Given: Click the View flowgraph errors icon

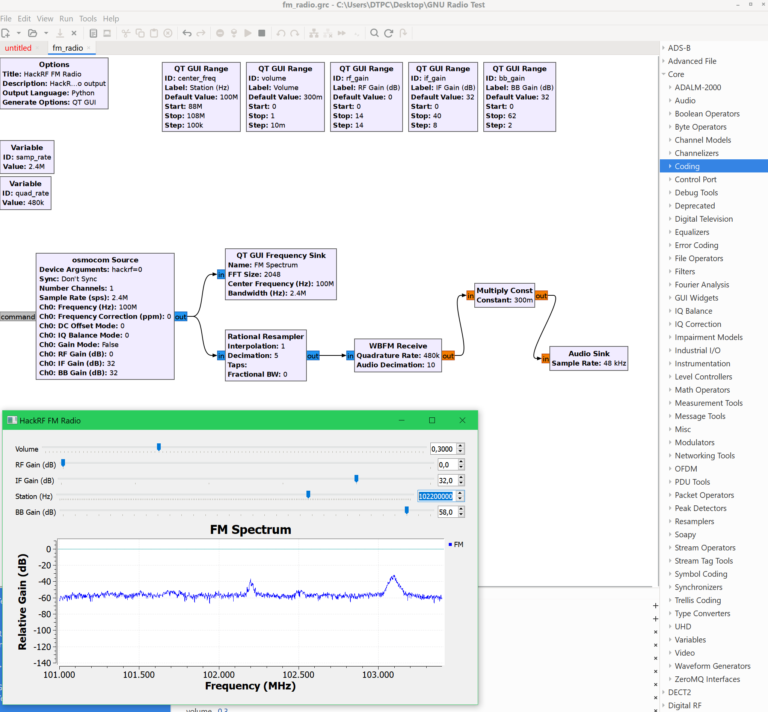Looking at the screenshot, I should coord(220,33).
